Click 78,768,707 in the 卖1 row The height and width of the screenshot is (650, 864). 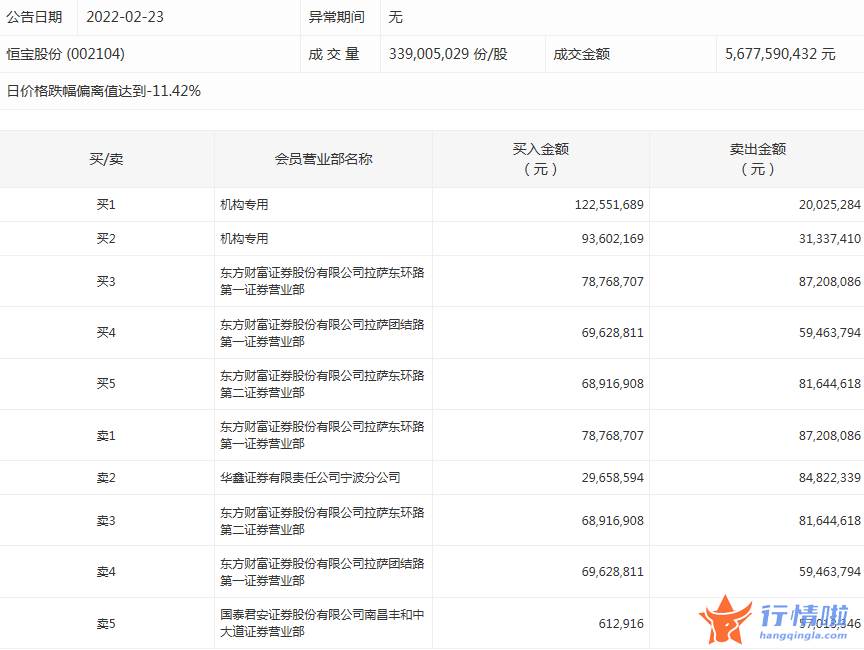612,436
